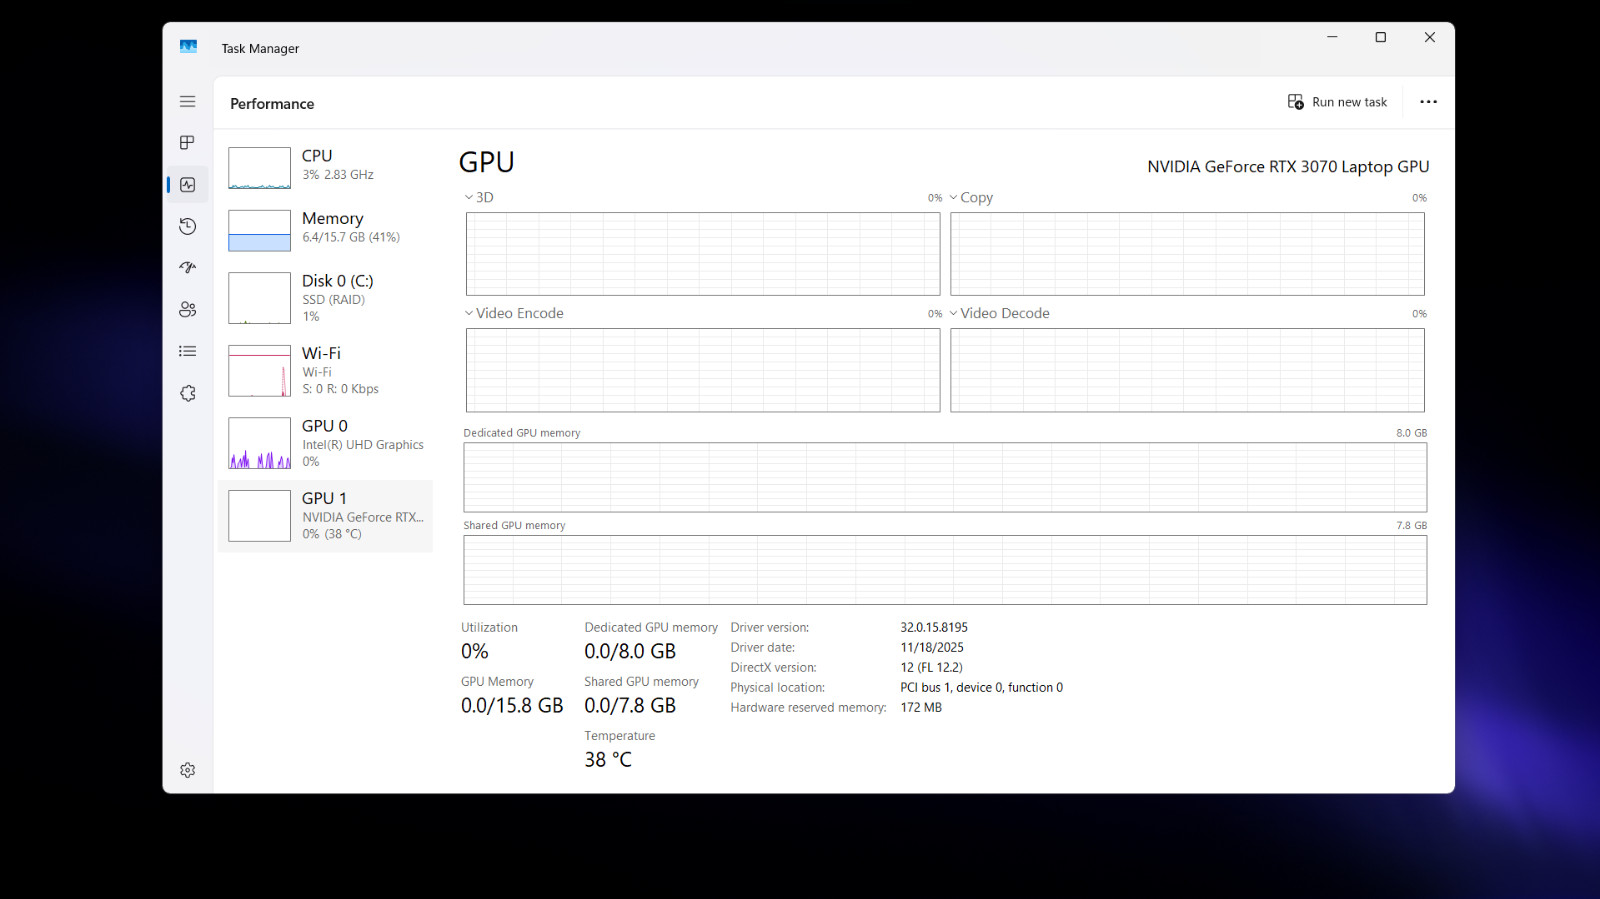
Task: Click the Video Encode graph
Action: (x=703, y=370)
